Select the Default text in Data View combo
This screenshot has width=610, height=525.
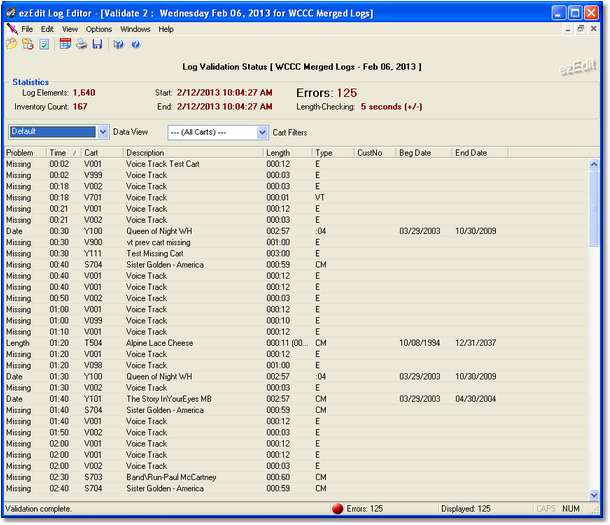(53, 131)
